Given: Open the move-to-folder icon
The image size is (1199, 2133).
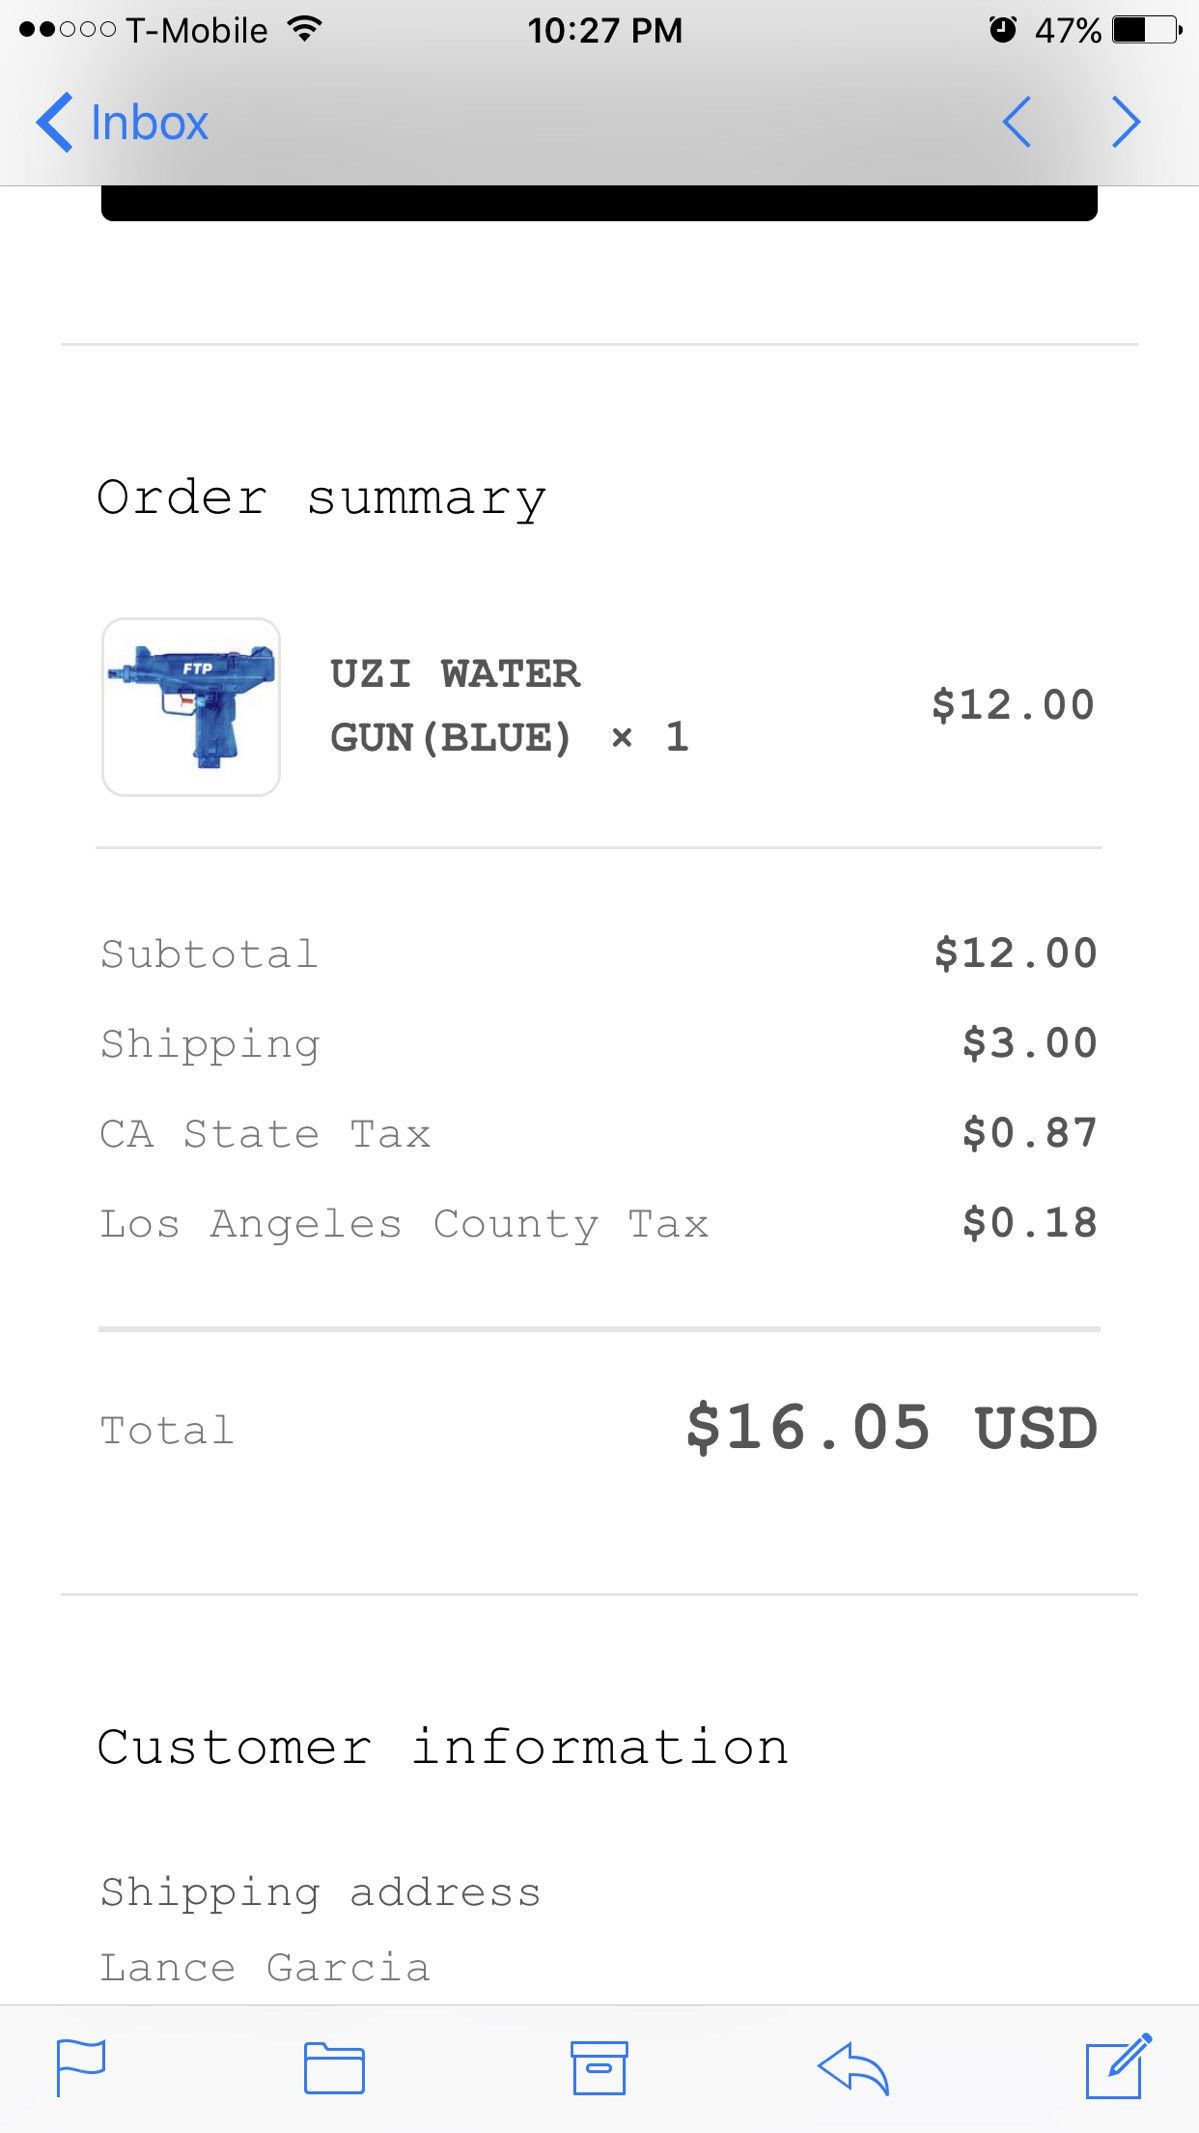Looking at the screenshot, I should 334,2067.
